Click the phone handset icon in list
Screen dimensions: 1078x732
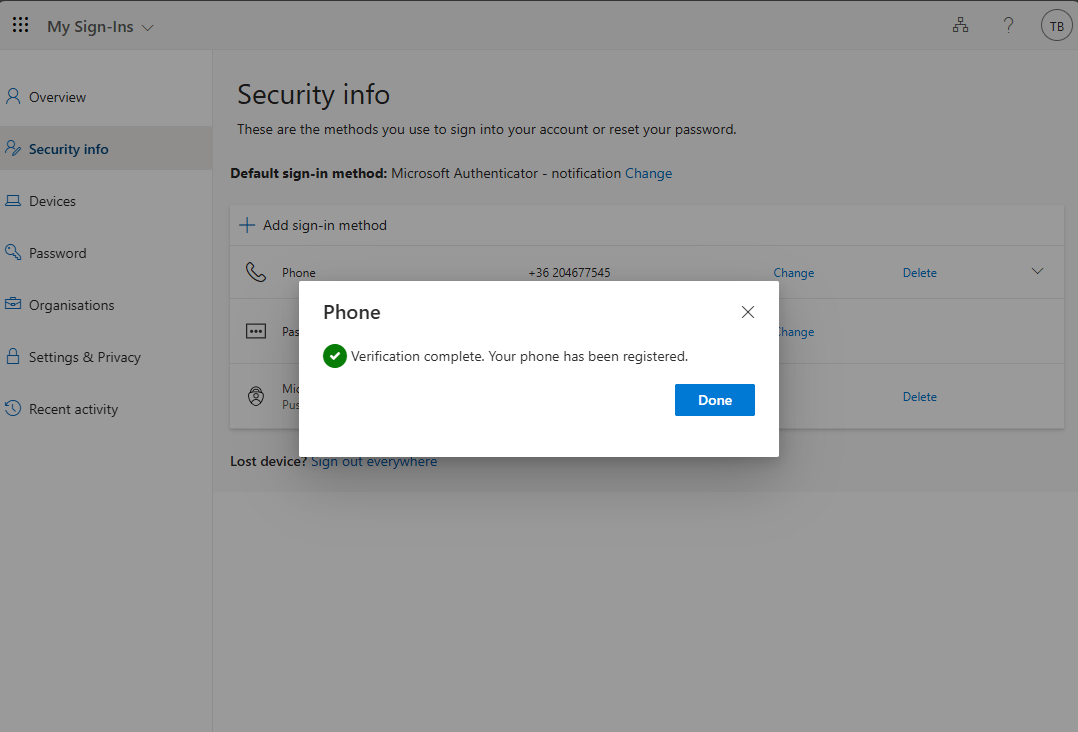pos(256,272)
